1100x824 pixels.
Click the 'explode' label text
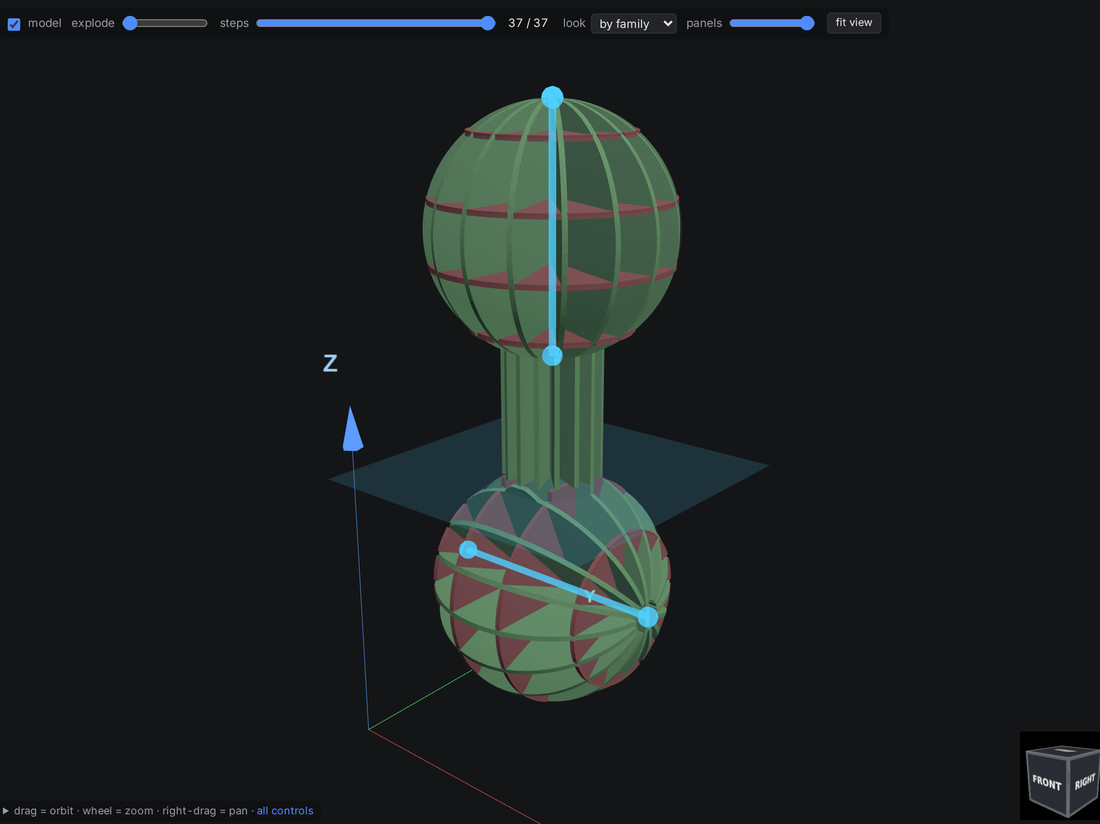click(x=93, y=23)
